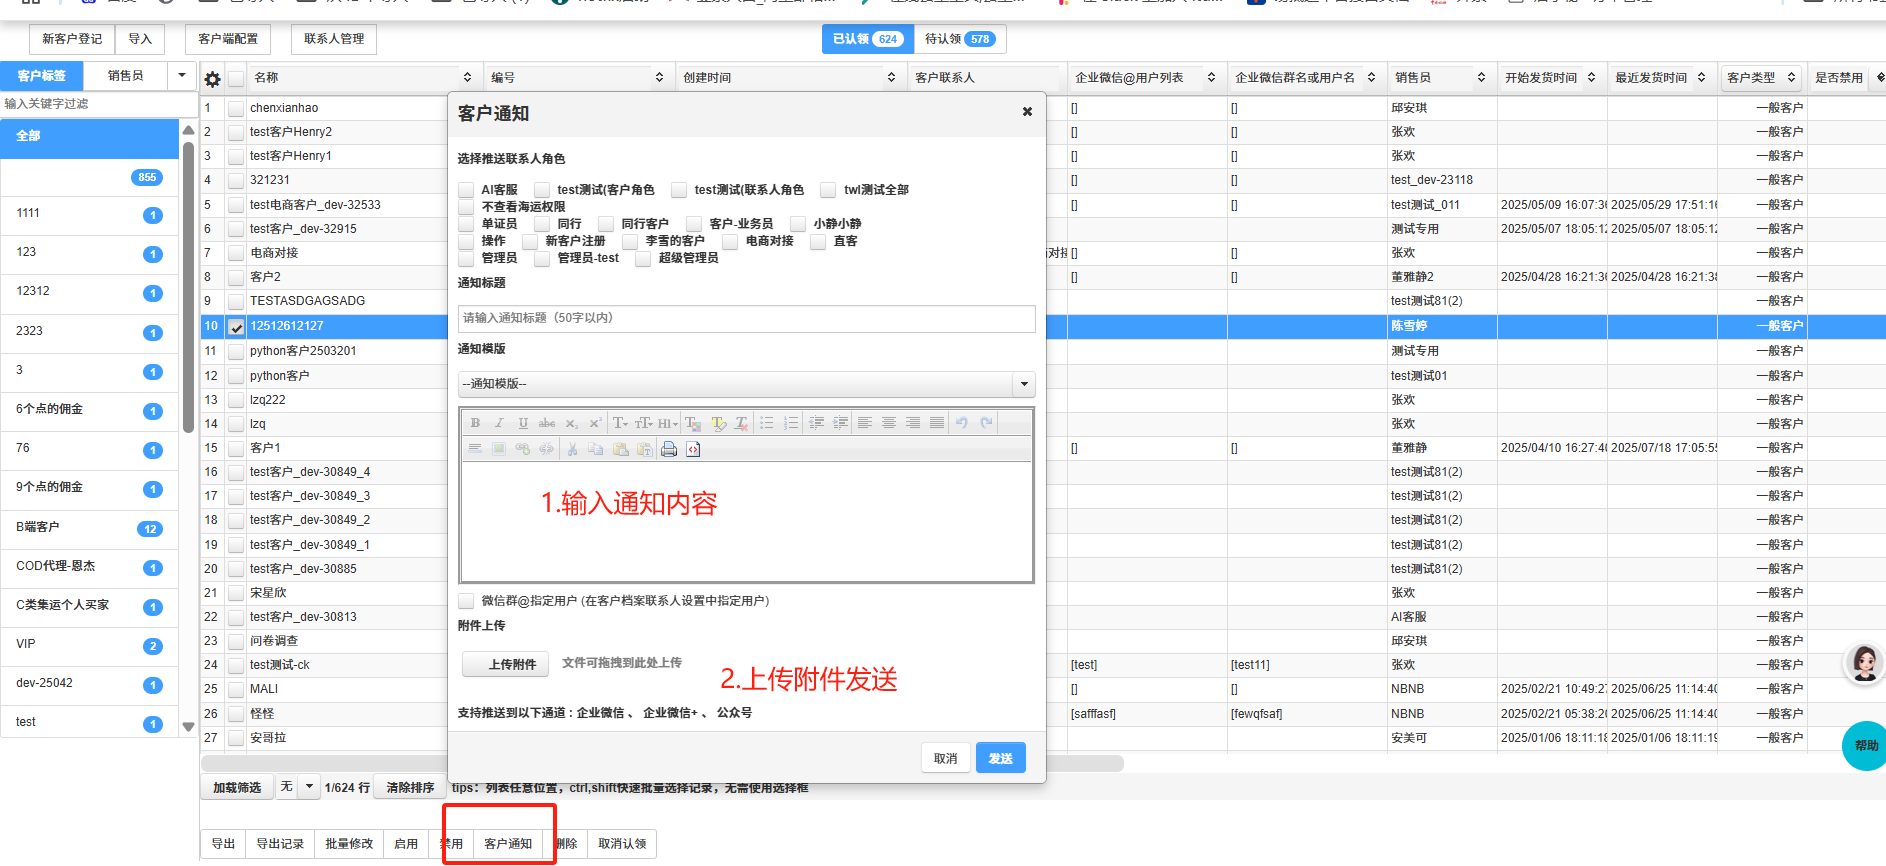1886x866 pixels.
Task: Toggle bold formatting in the notification editor
Action: click(x=475, y=423)
